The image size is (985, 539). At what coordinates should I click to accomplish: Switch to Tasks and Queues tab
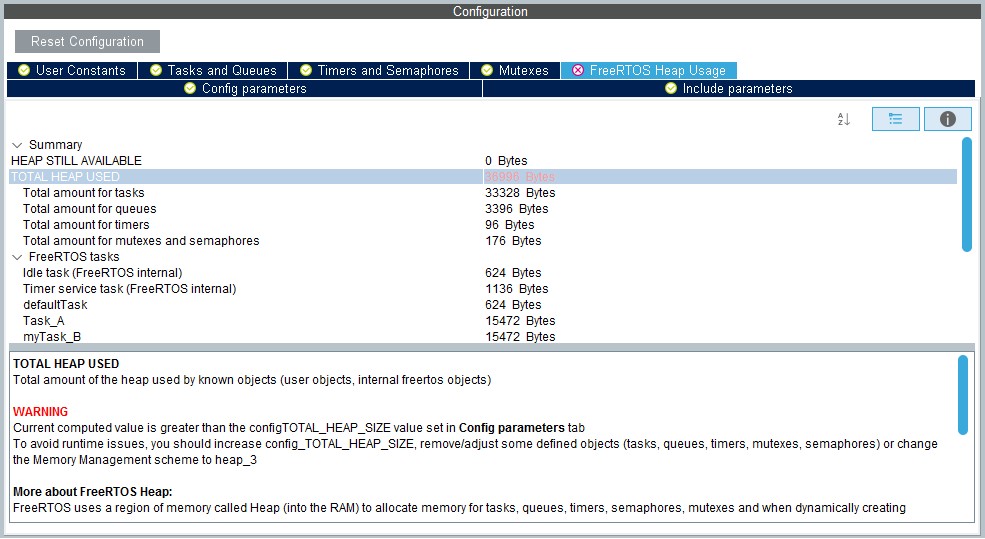click(214, 70)
